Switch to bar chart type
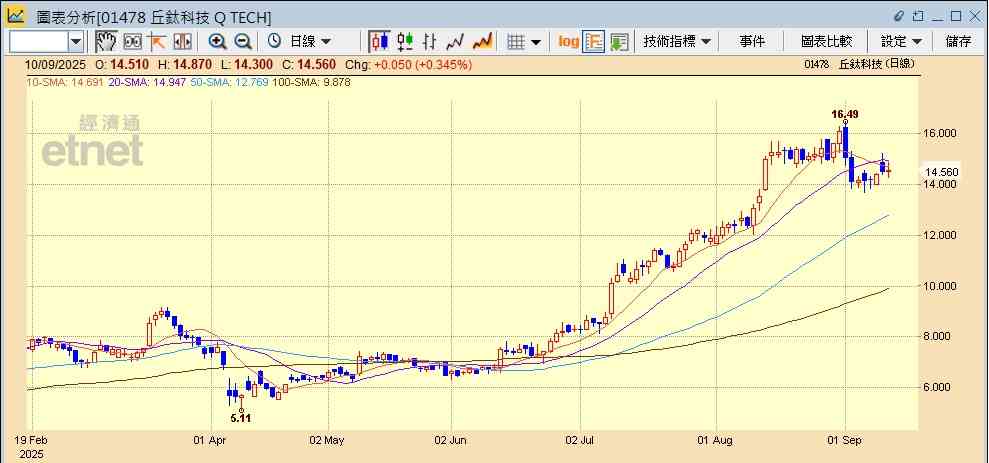This screenshot has height=463, width=989. (430, 42)
